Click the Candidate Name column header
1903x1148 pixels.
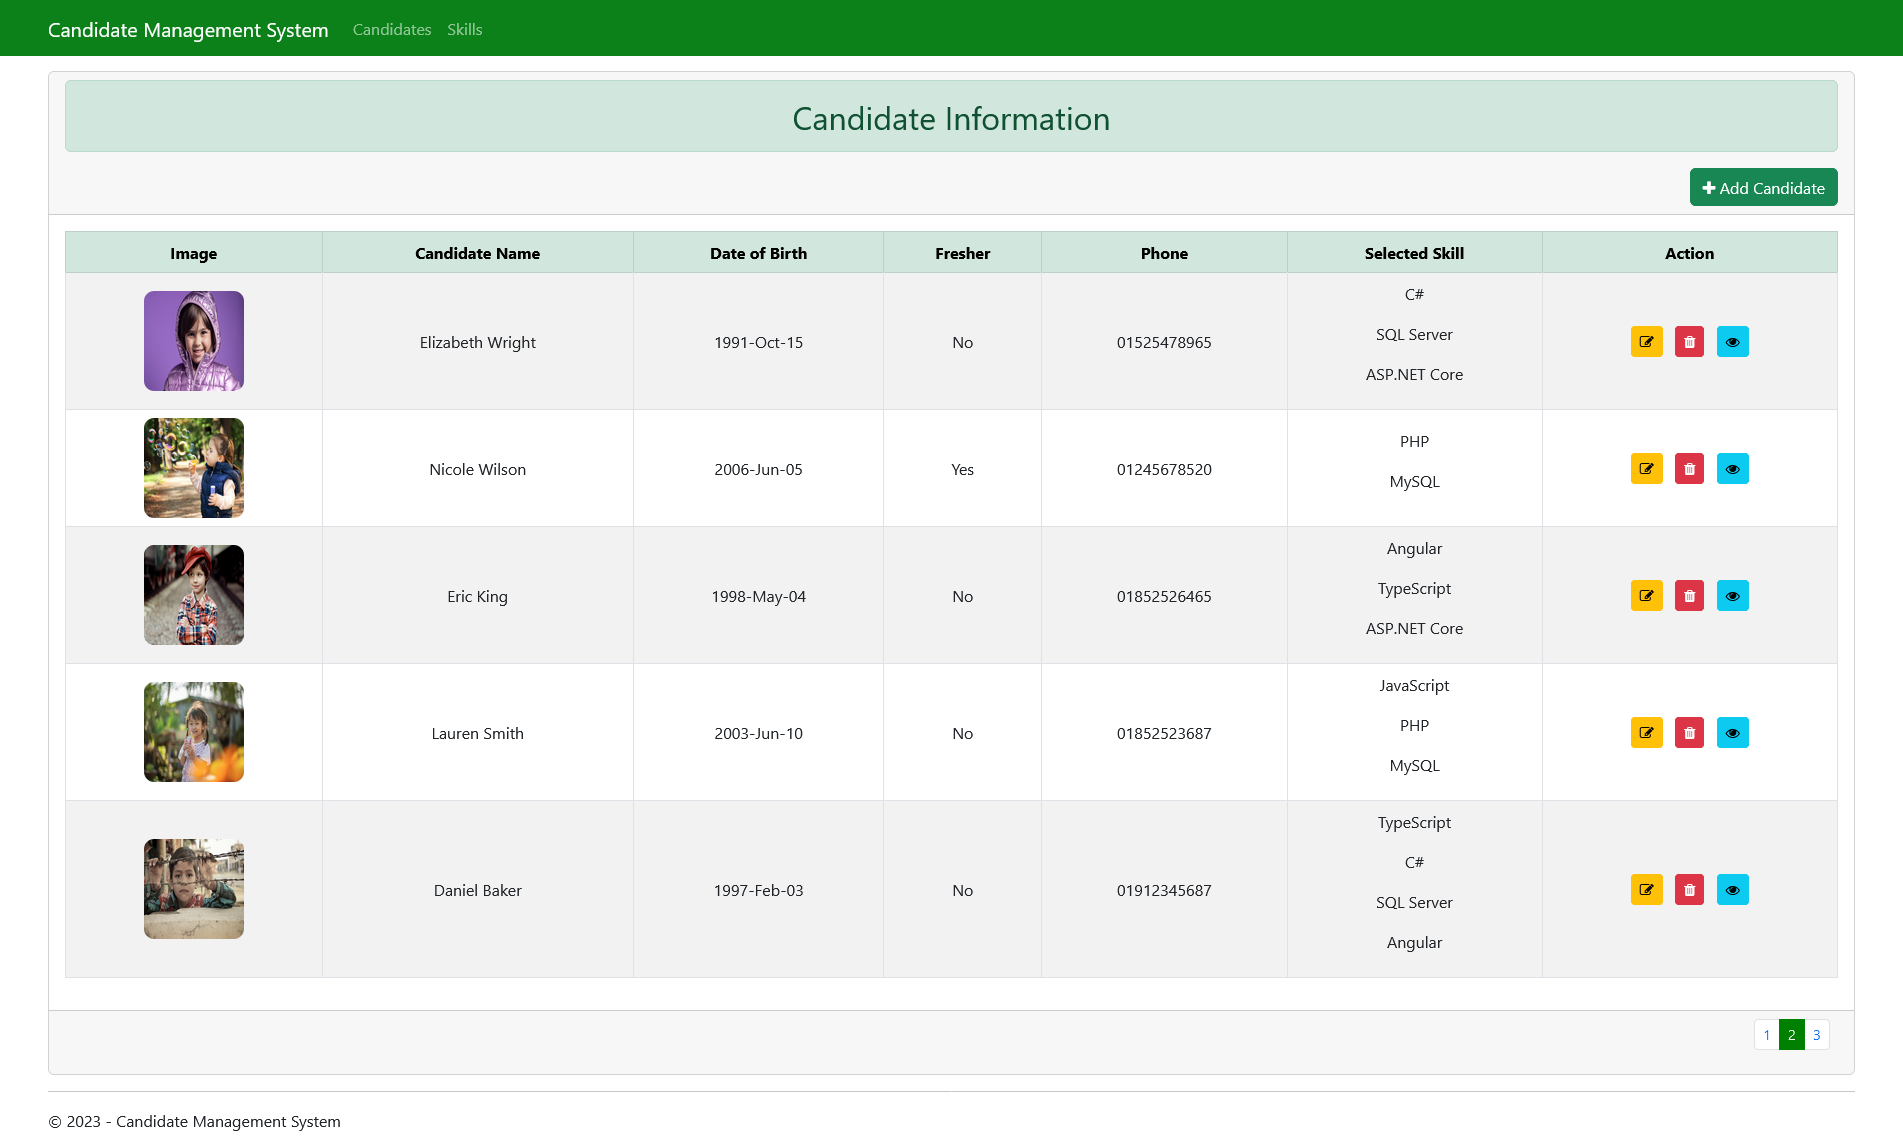coord(477,253)
